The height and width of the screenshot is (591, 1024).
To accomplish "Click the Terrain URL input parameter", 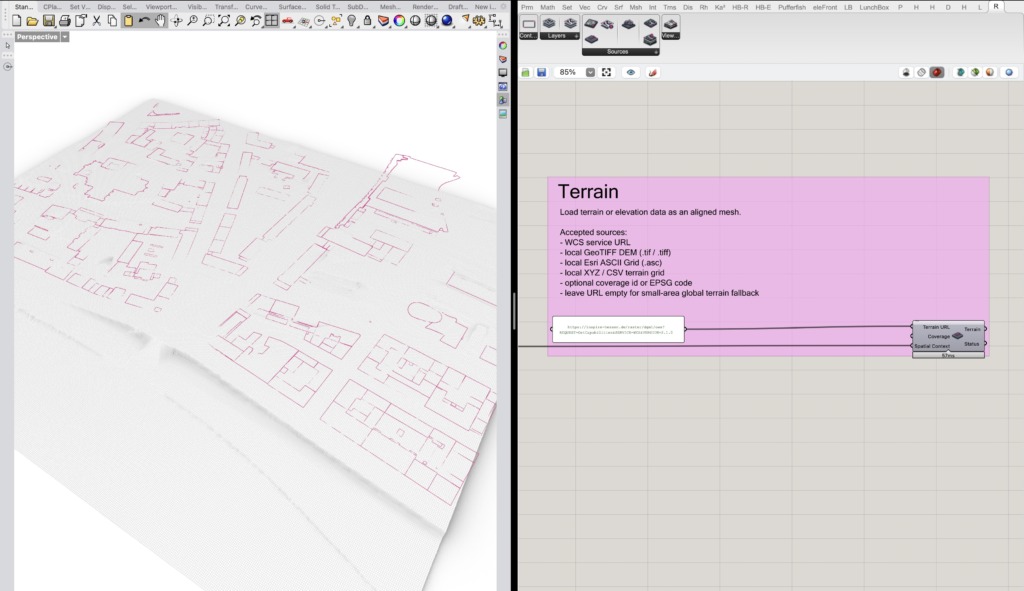I will (x=936, y=327).
